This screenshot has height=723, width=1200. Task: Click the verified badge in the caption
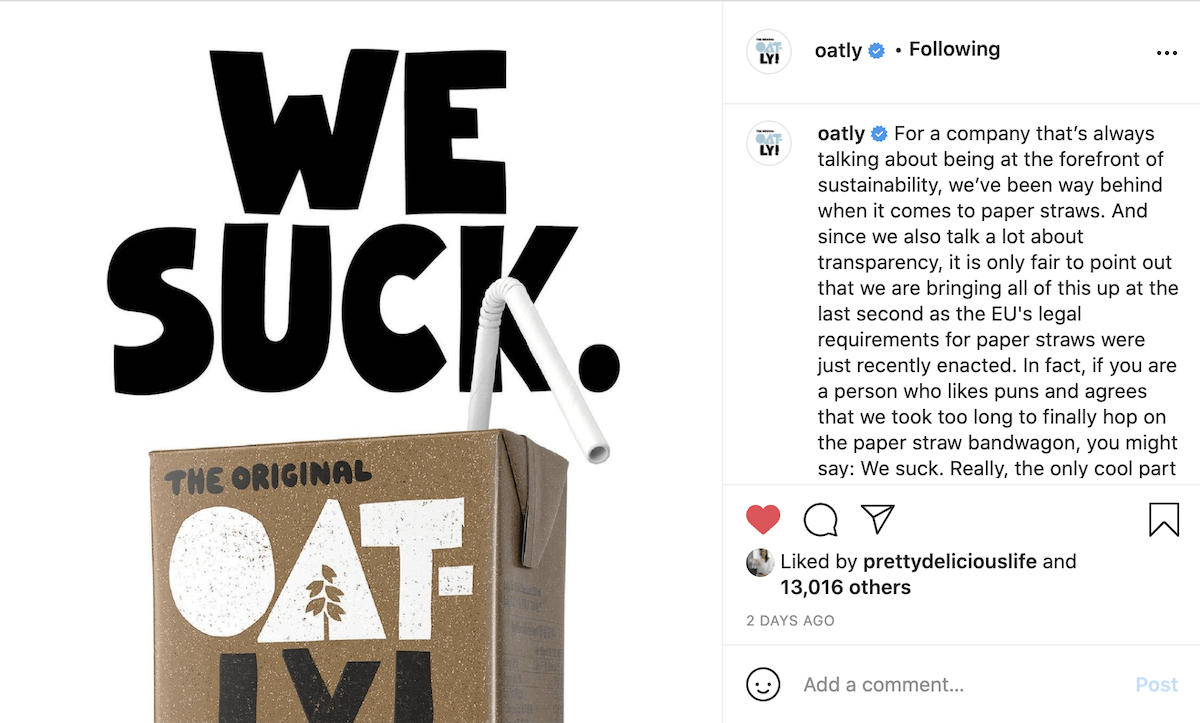[880, 134]
